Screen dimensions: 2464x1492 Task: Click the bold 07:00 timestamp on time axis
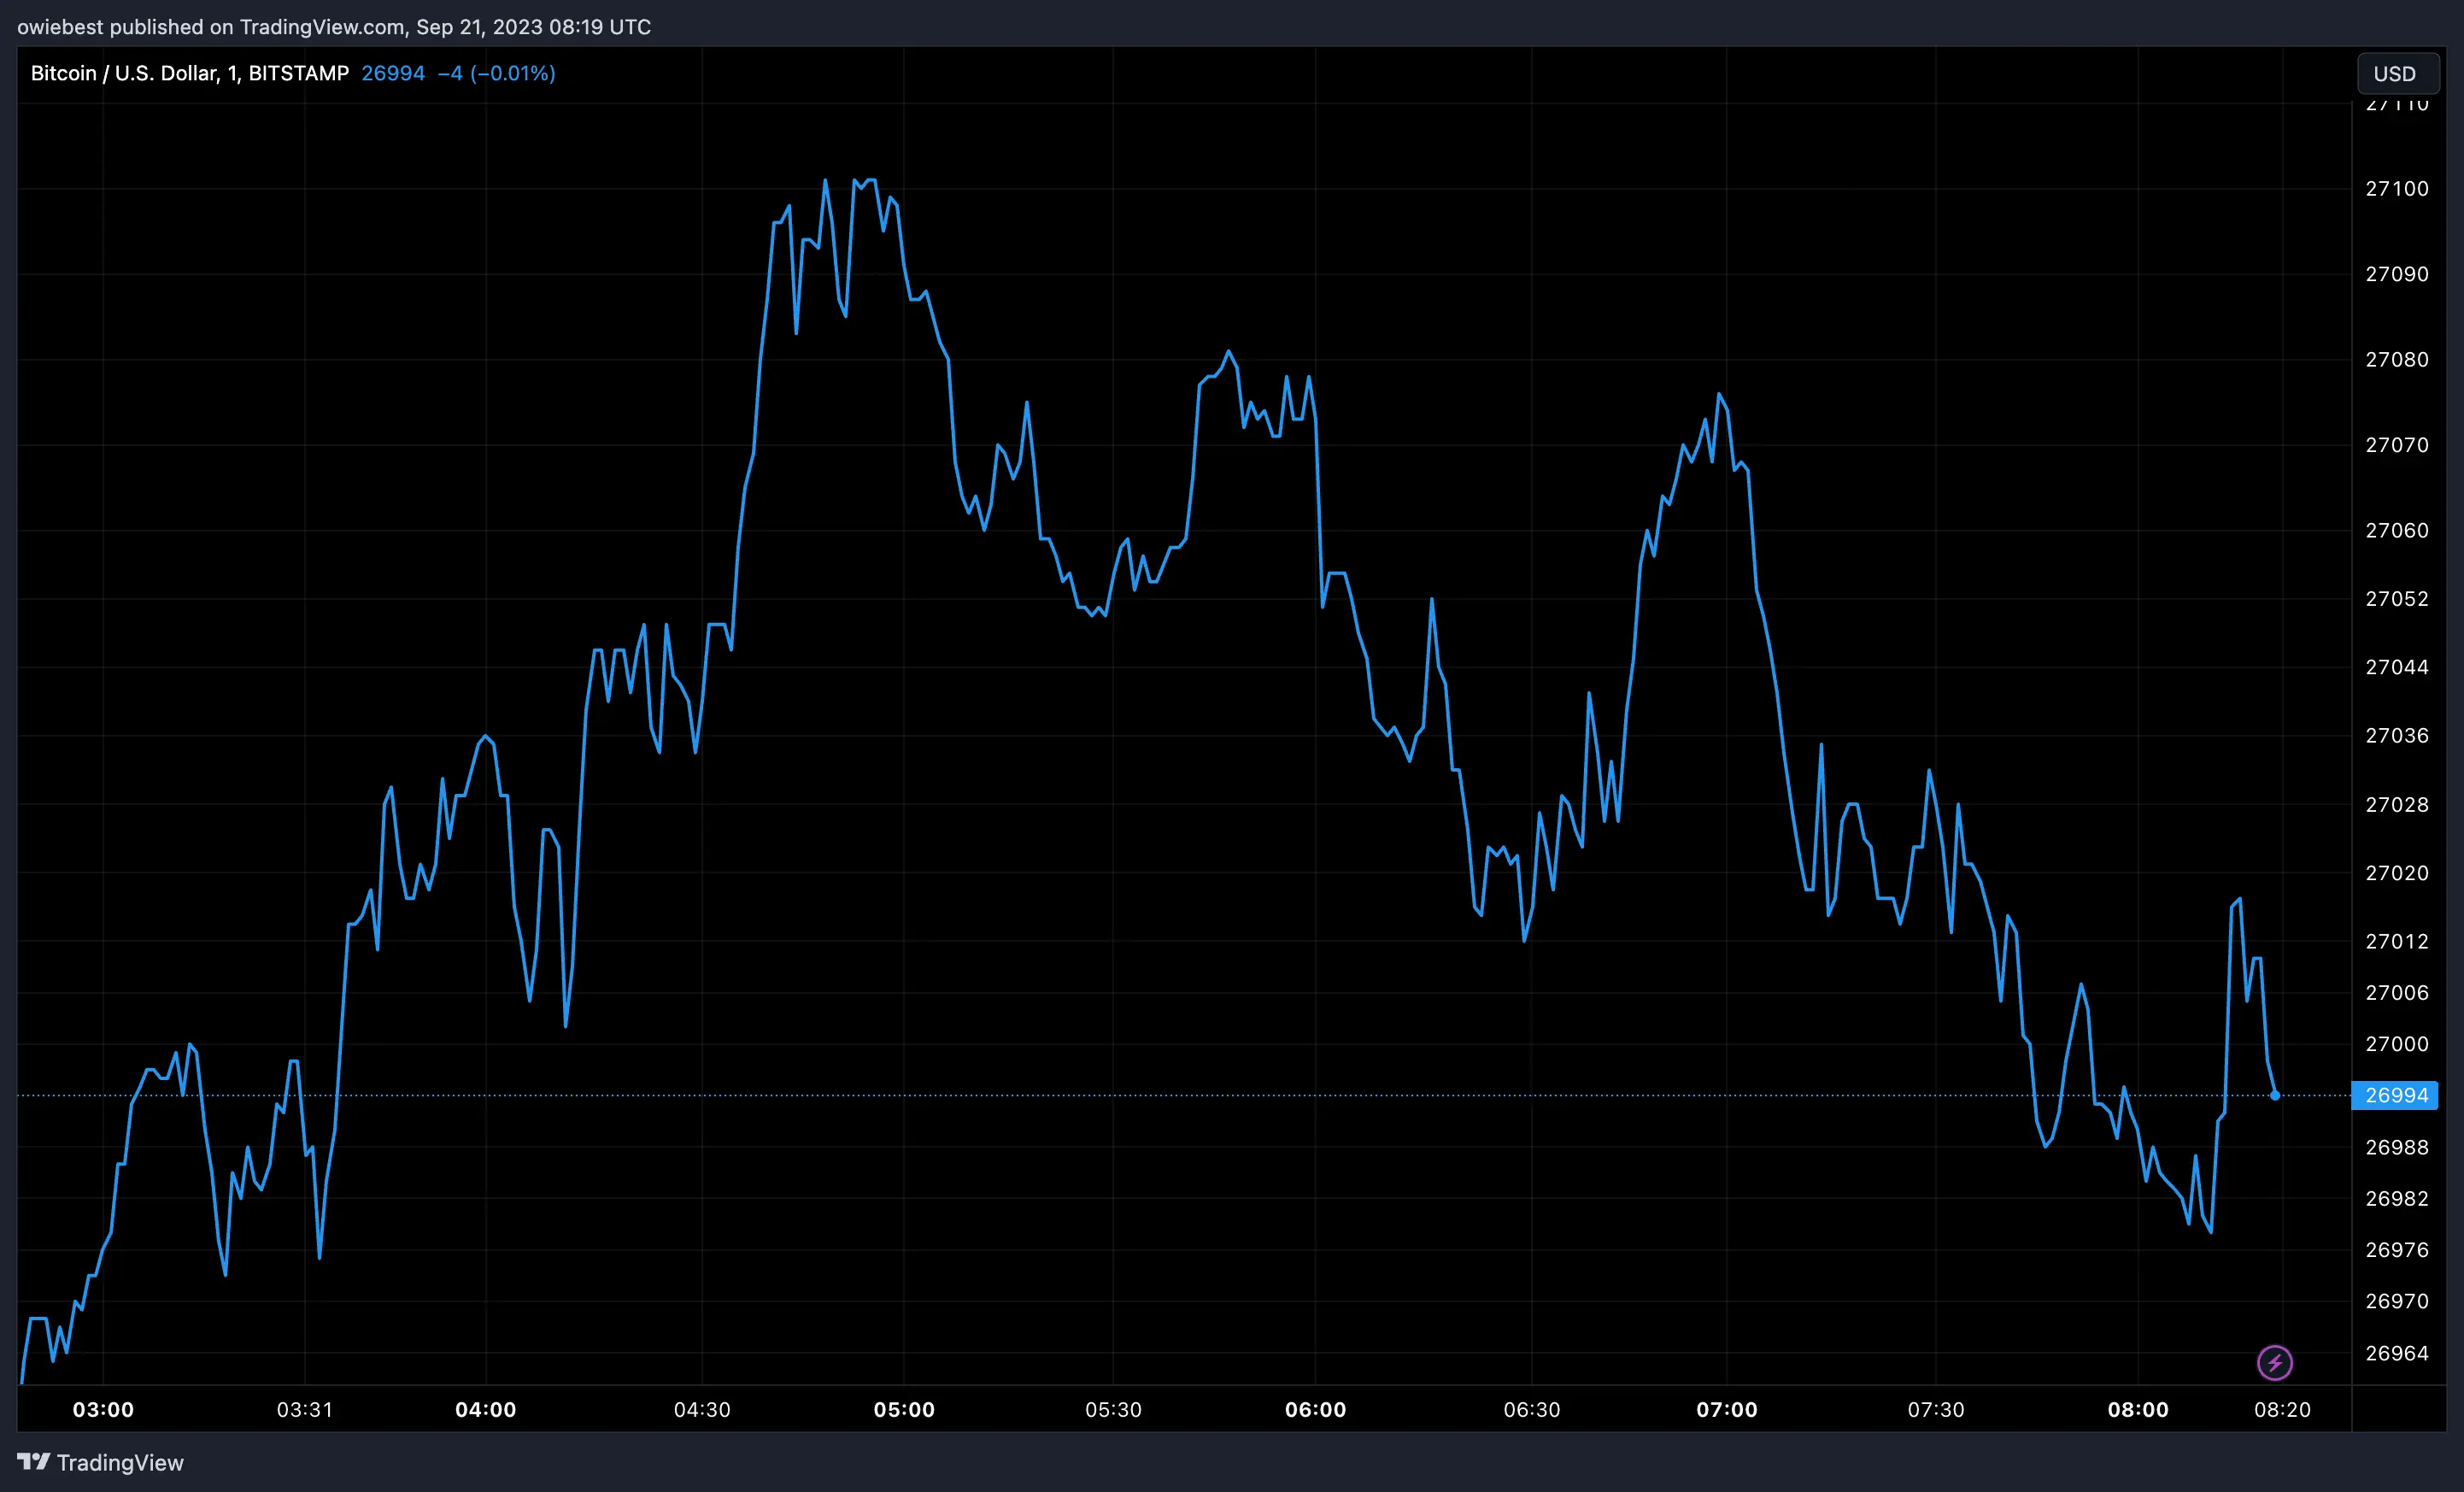click(1728, 1410)
